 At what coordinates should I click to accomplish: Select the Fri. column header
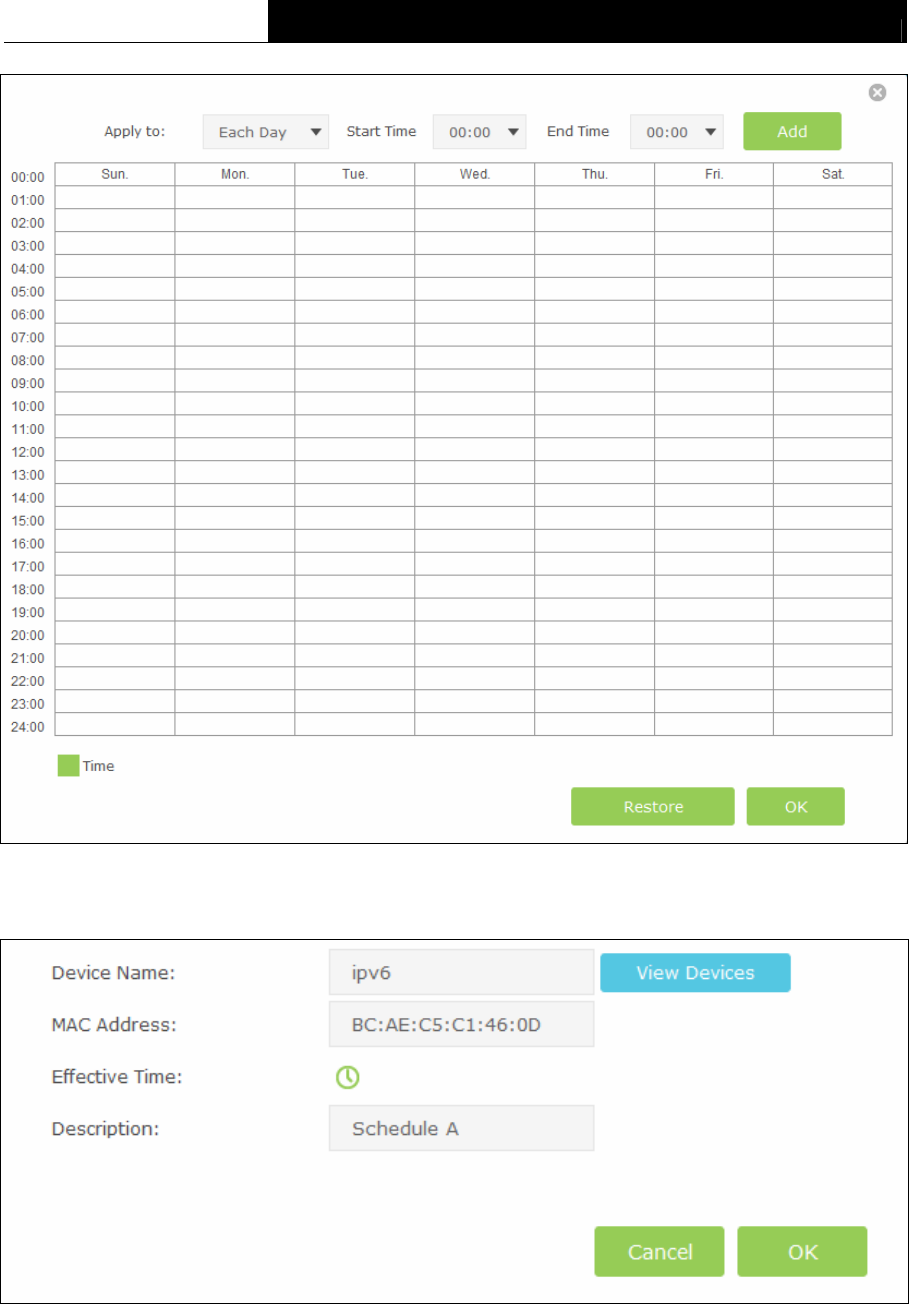pyautogui.click(x=714, y=174)
